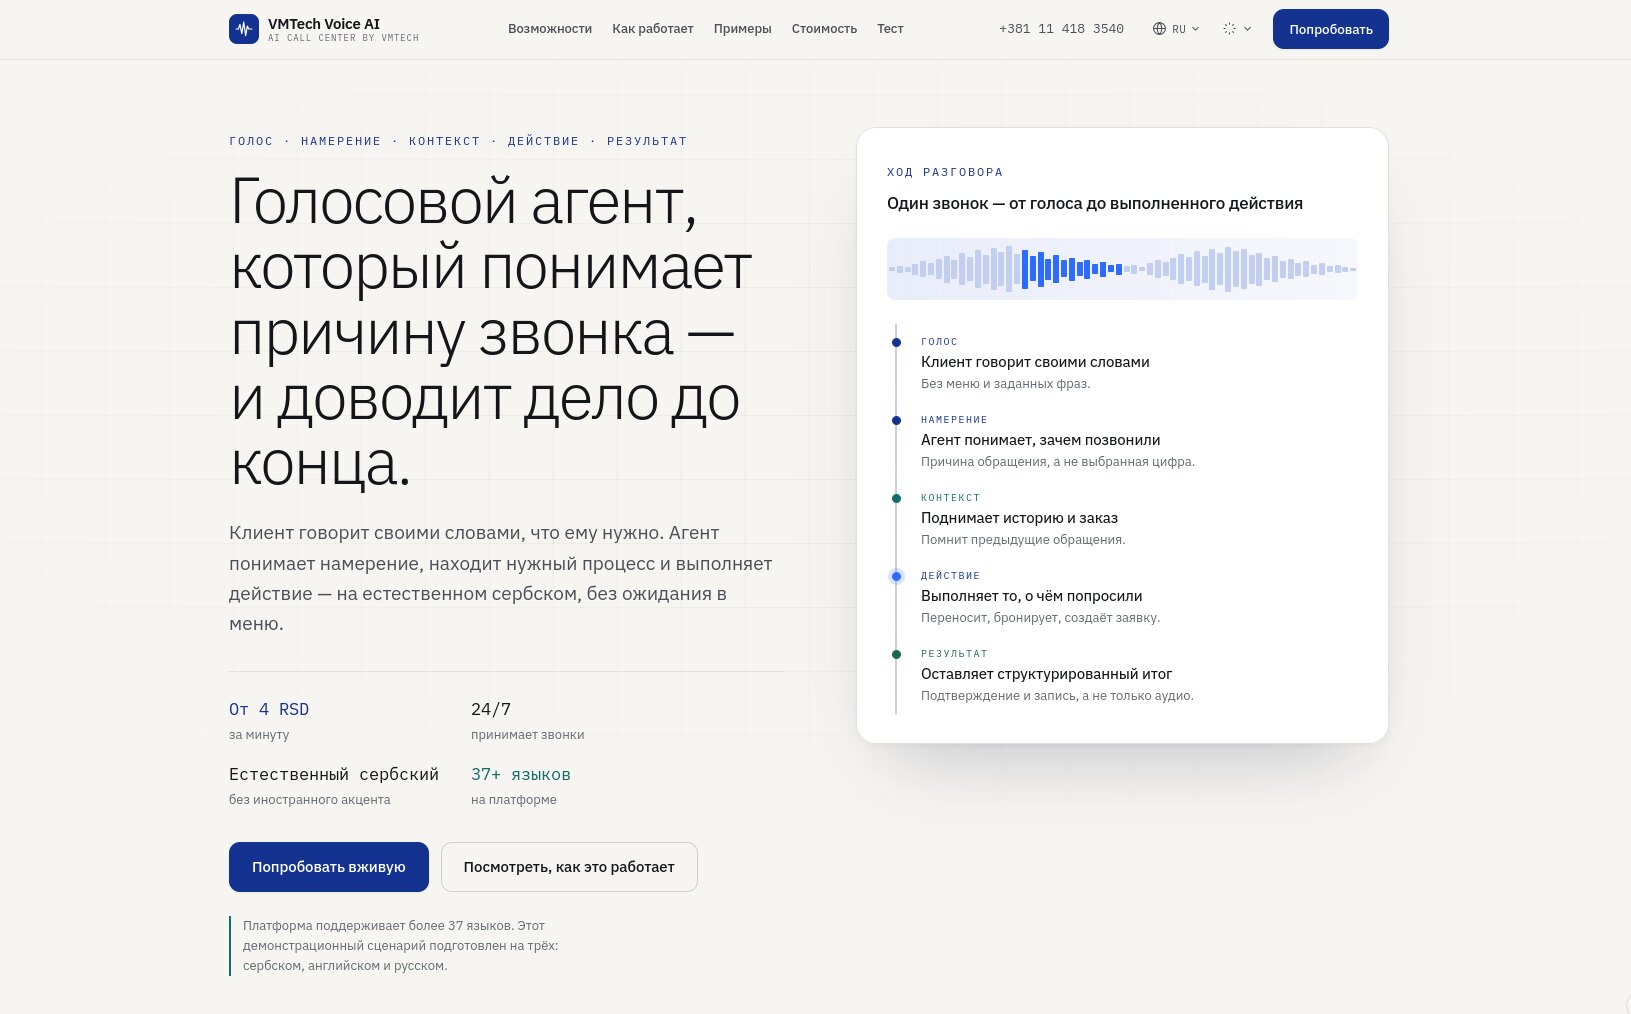Click 'Клиент говорит своими словами' step title
1631x1014 pixels.
coord(1035,362)
